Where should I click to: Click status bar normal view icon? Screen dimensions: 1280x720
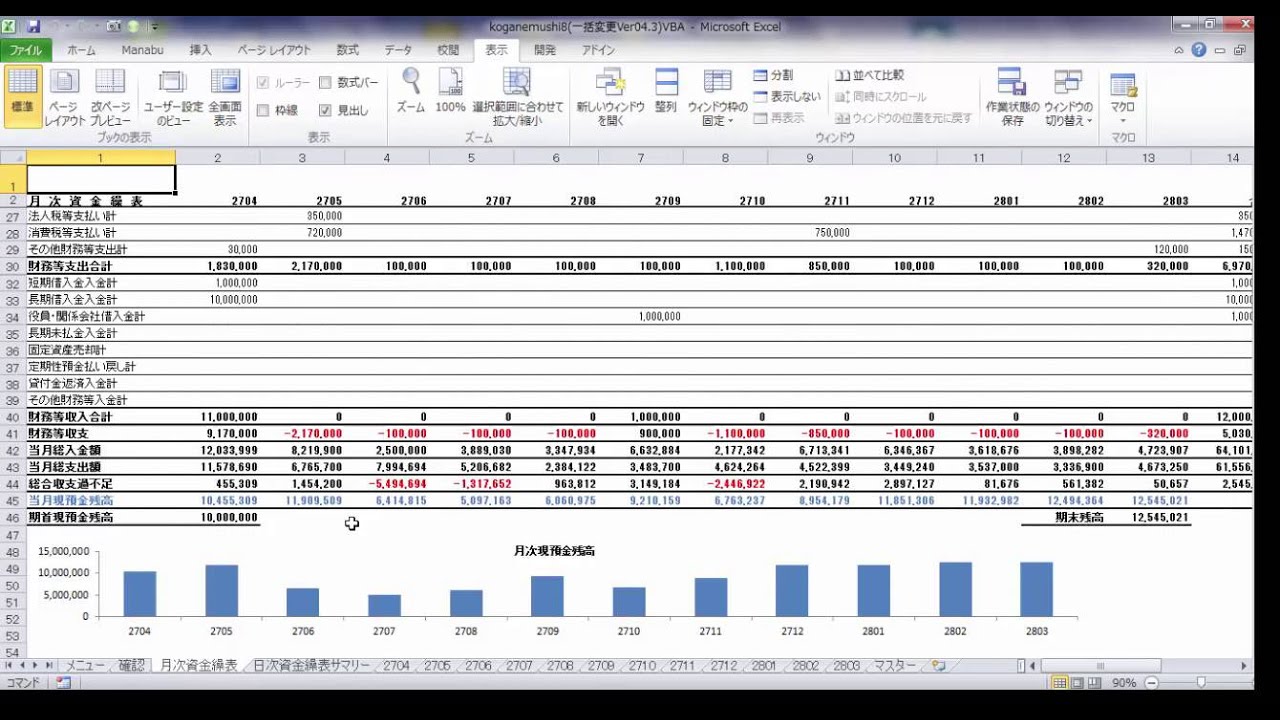pos(1060,682)
